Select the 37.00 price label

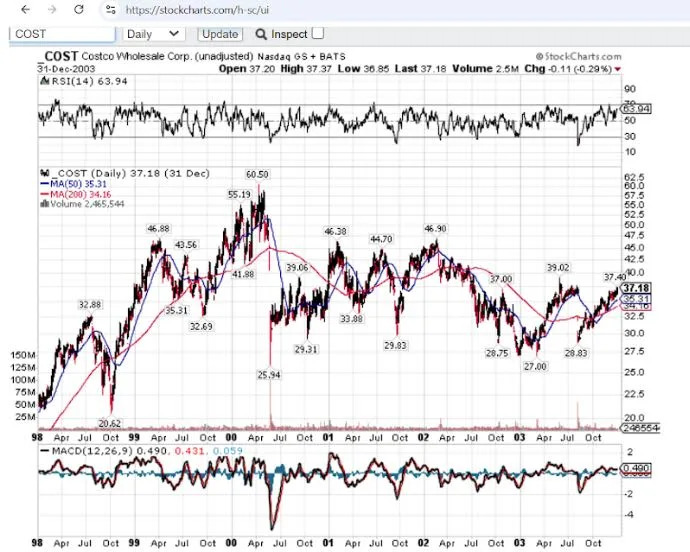[501, 279]
